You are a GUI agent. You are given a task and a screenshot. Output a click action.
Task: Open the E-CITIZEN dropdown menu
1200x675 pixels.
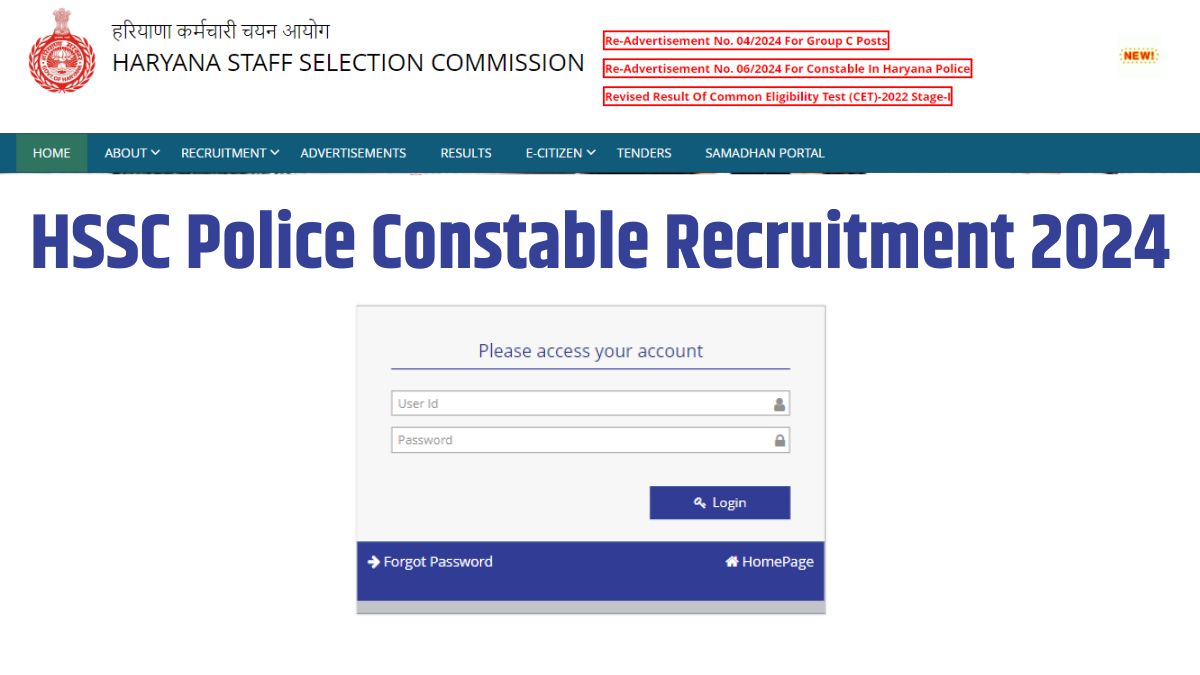click(558, 153)
